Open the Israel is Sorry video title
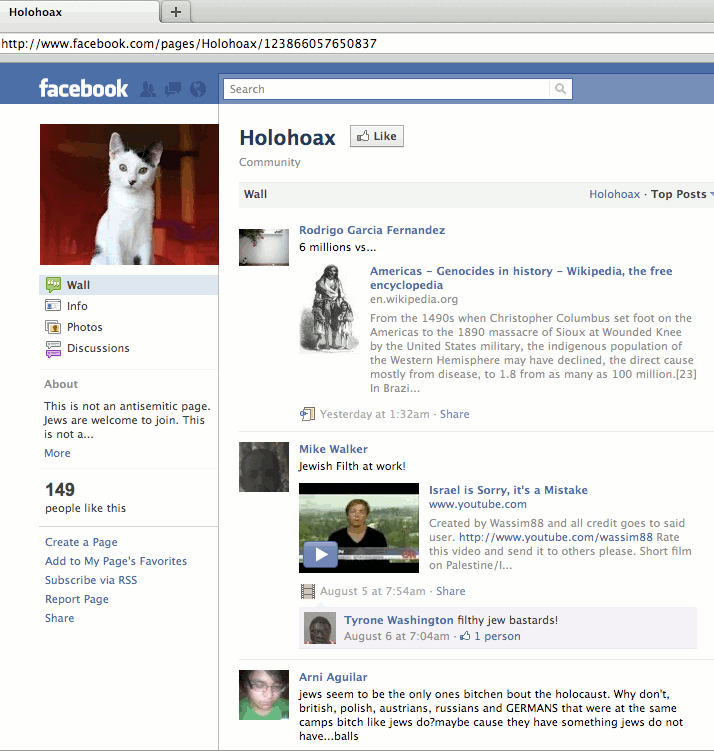The height and width of the screenshot is (751, 714). (508, 490)
